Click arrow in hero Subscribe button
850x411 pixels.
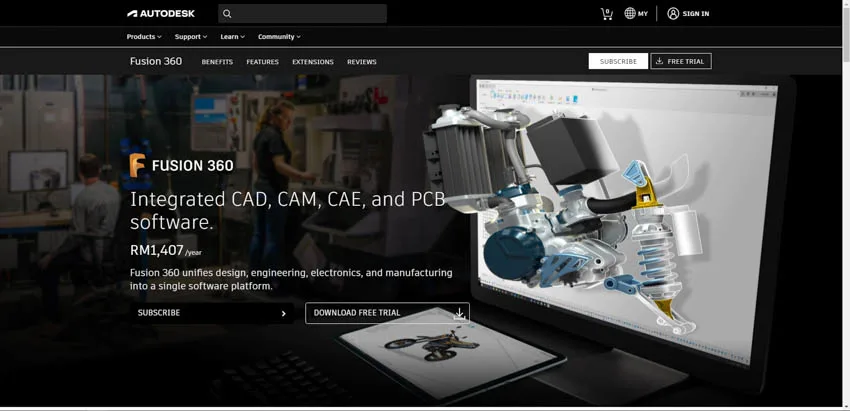click(284, 313)
